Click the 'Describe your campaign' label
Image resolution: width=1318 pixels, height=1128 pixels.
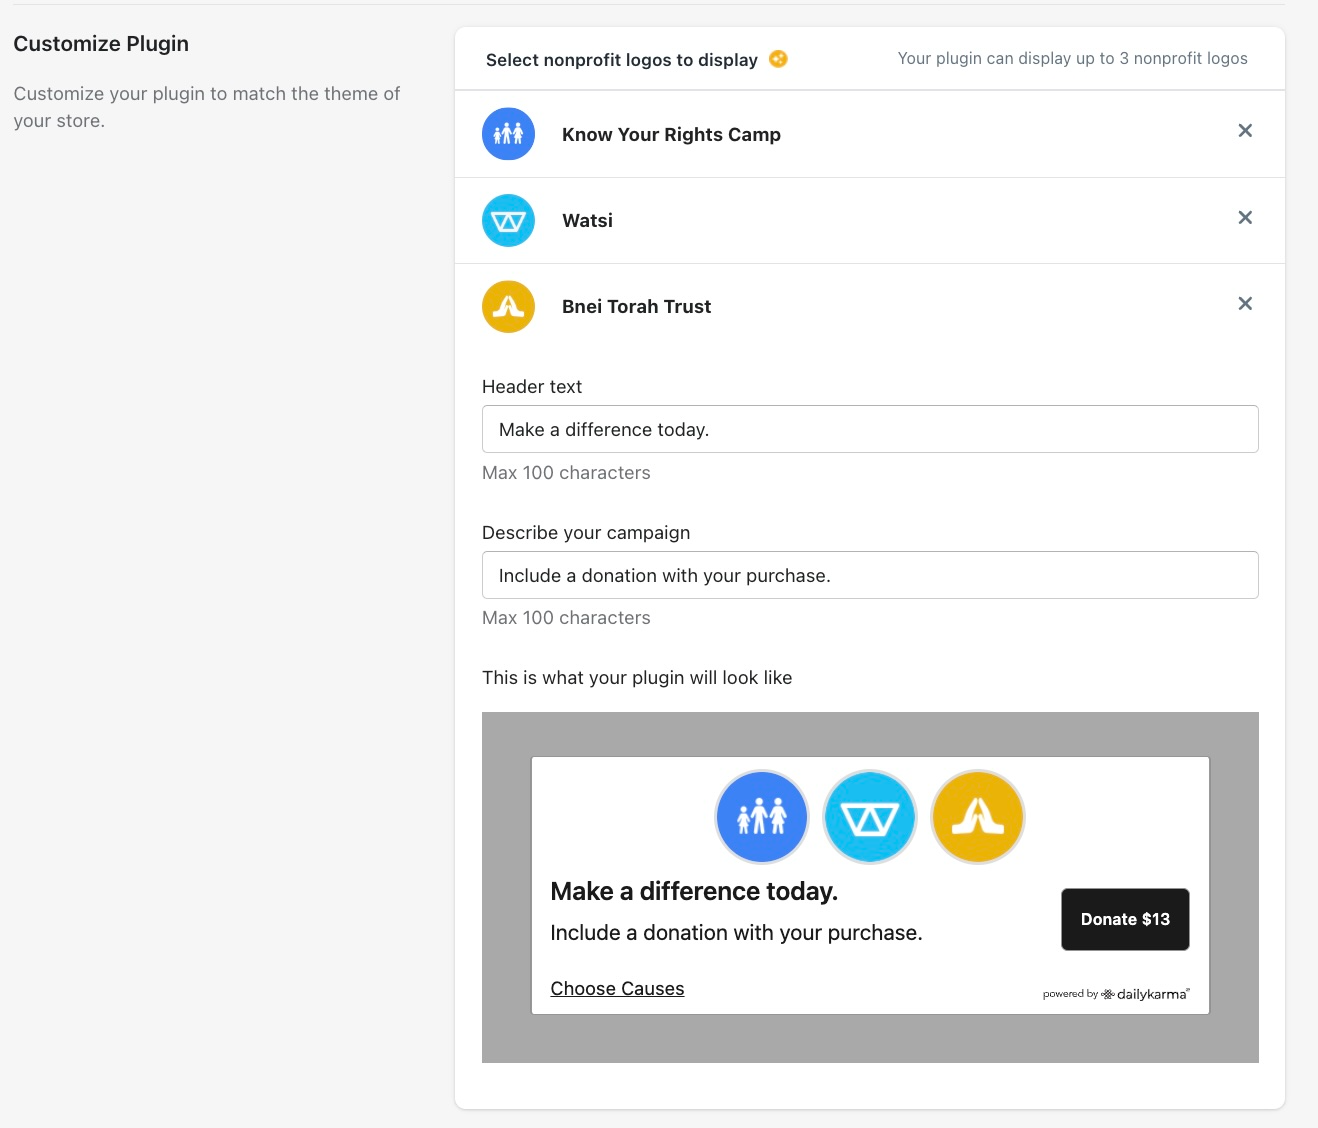(586, 533)
